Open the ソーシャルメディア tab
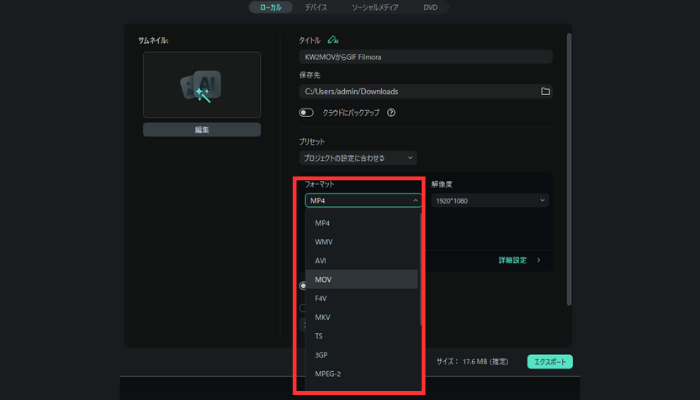 click(x=375, y=7)
